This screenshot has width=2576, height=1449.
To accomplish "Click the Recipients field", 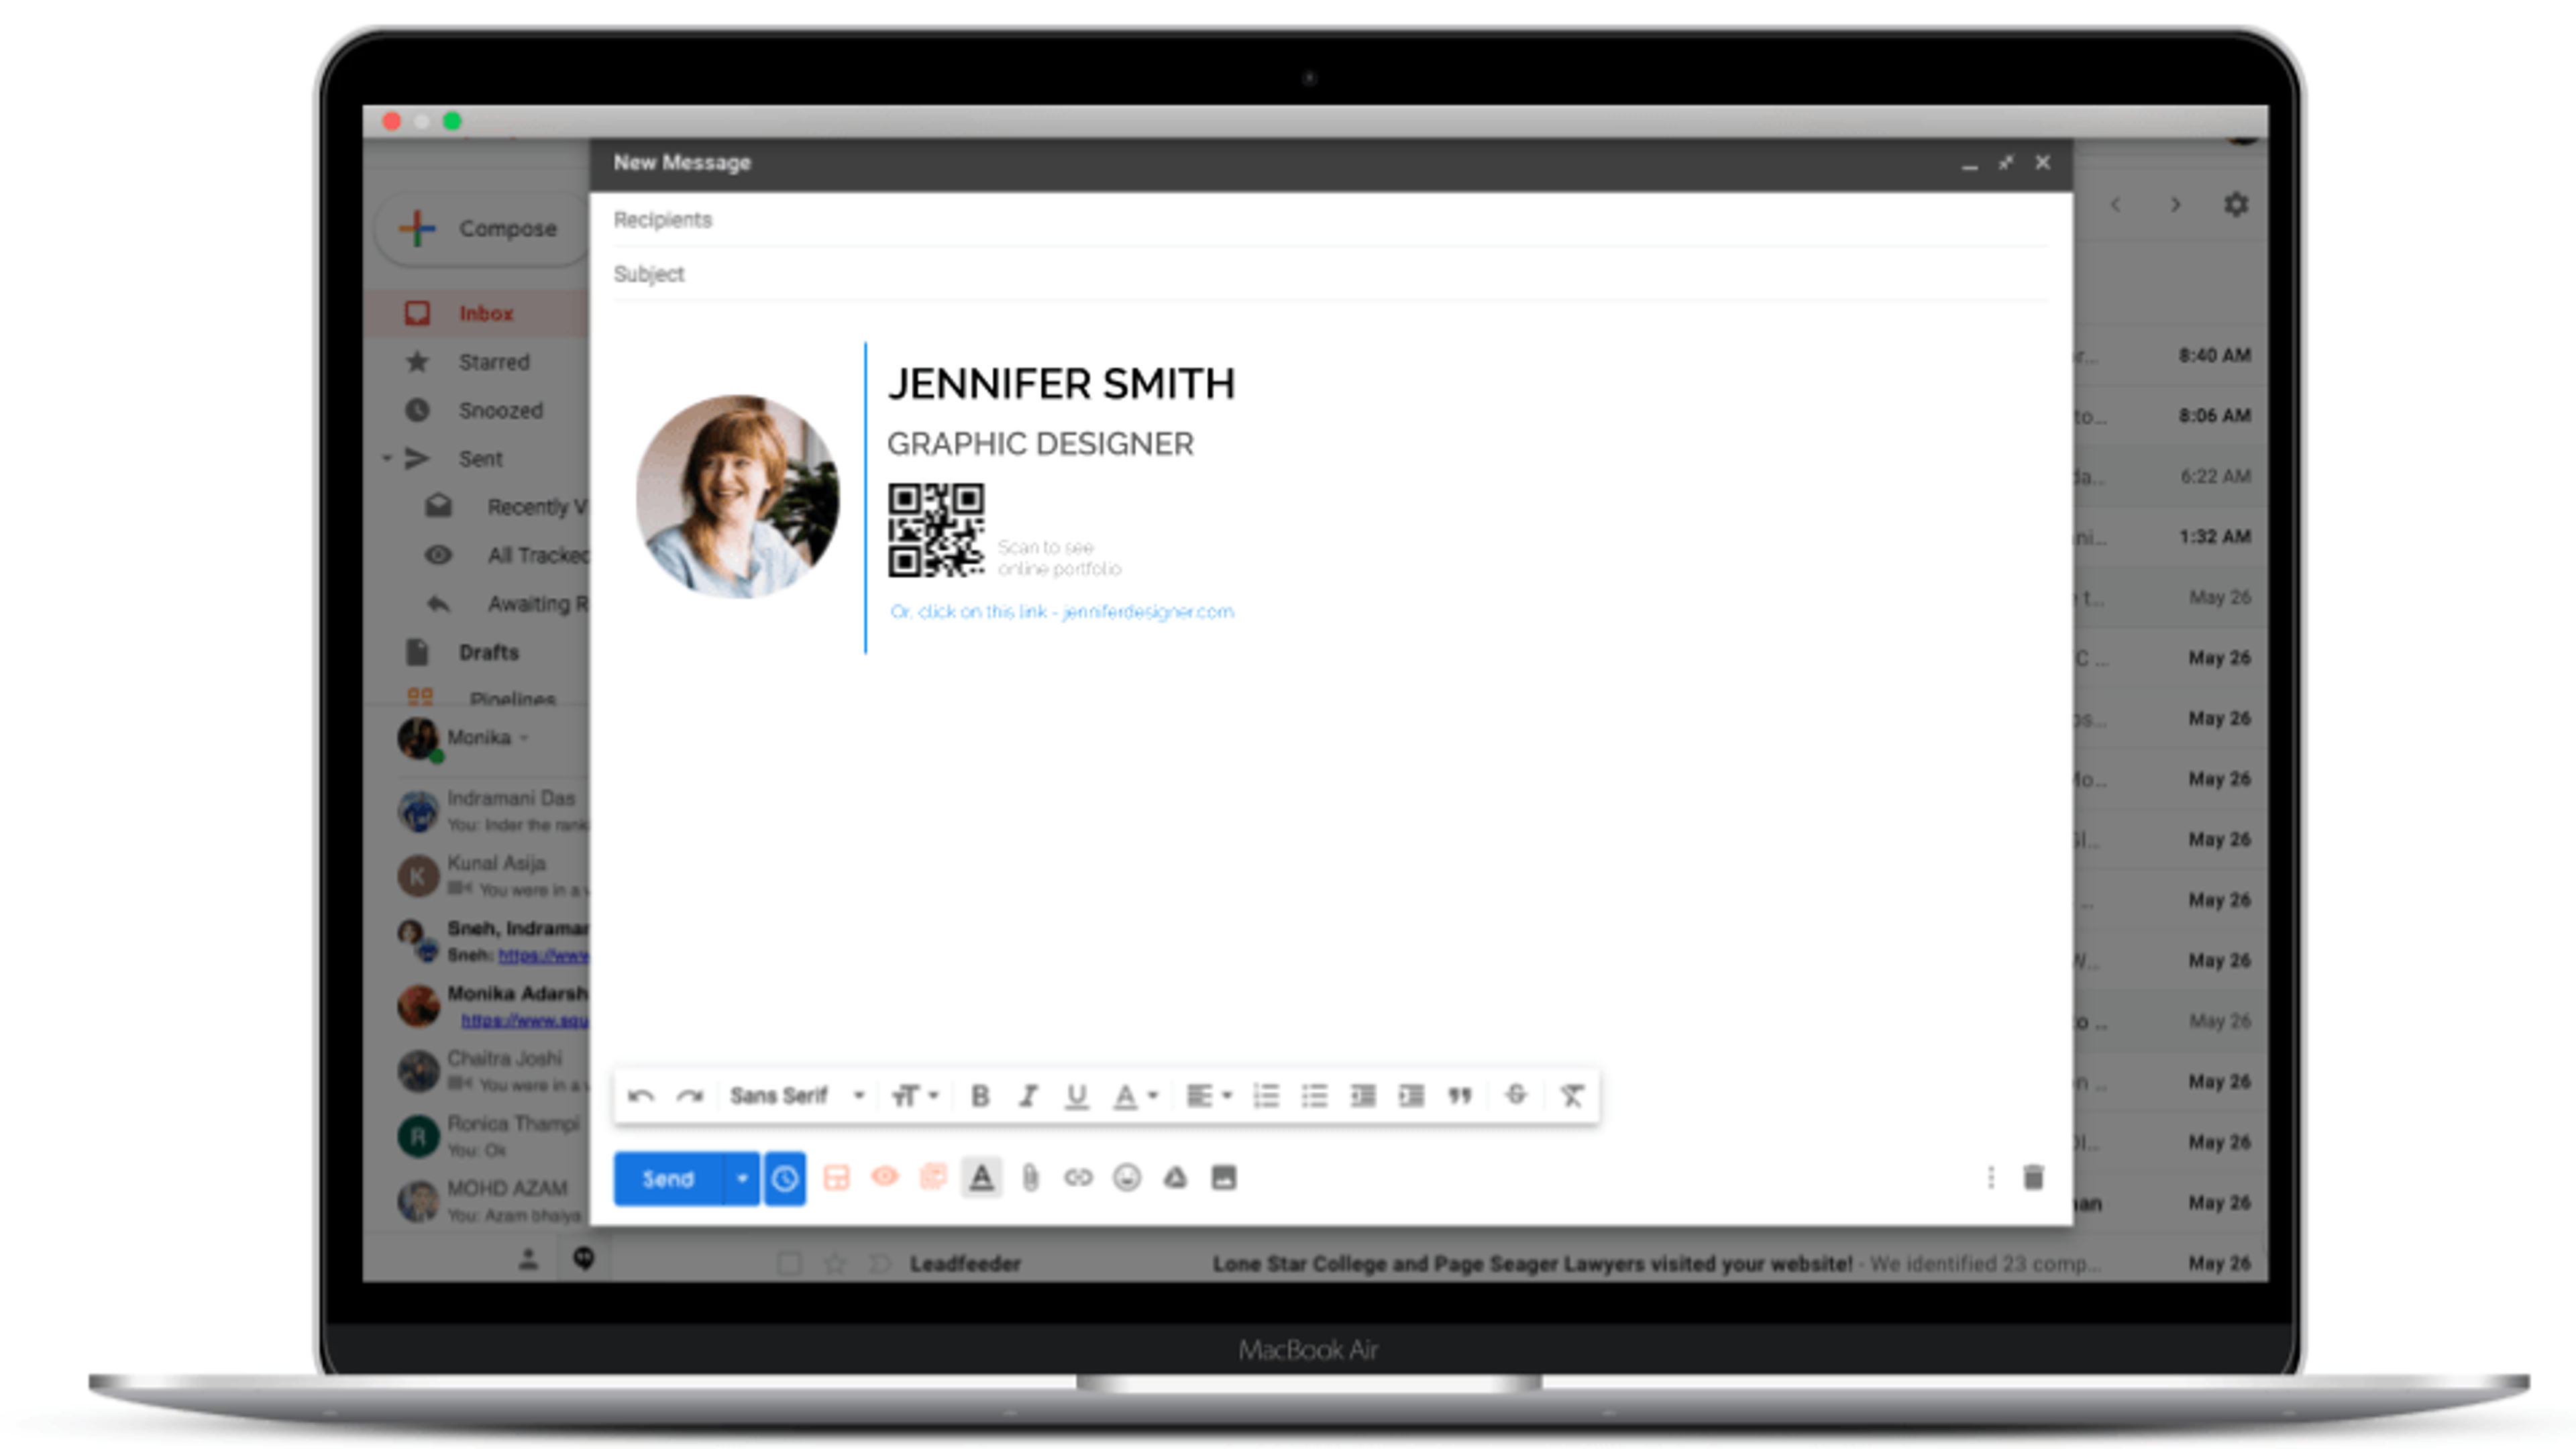I will [1331, 220].
